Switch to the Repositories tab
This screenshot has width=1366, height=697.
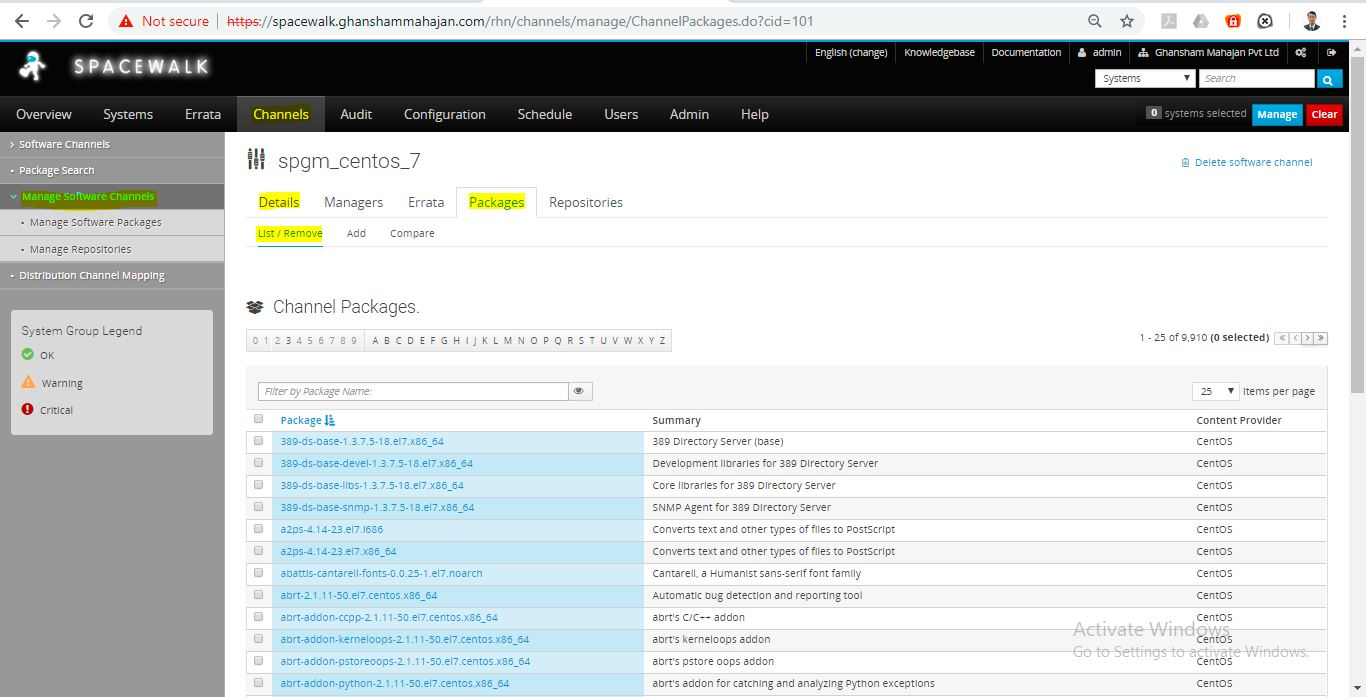point(585,202)
